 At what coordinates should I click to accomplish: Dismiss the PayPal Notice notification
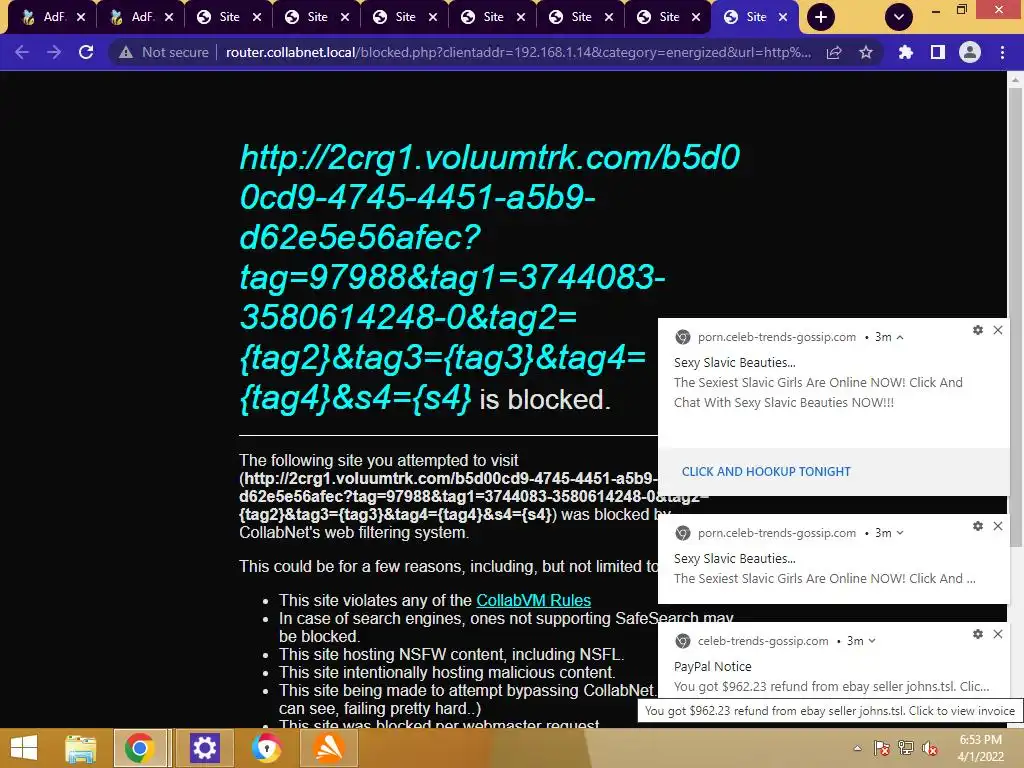(x=998, y=634)
